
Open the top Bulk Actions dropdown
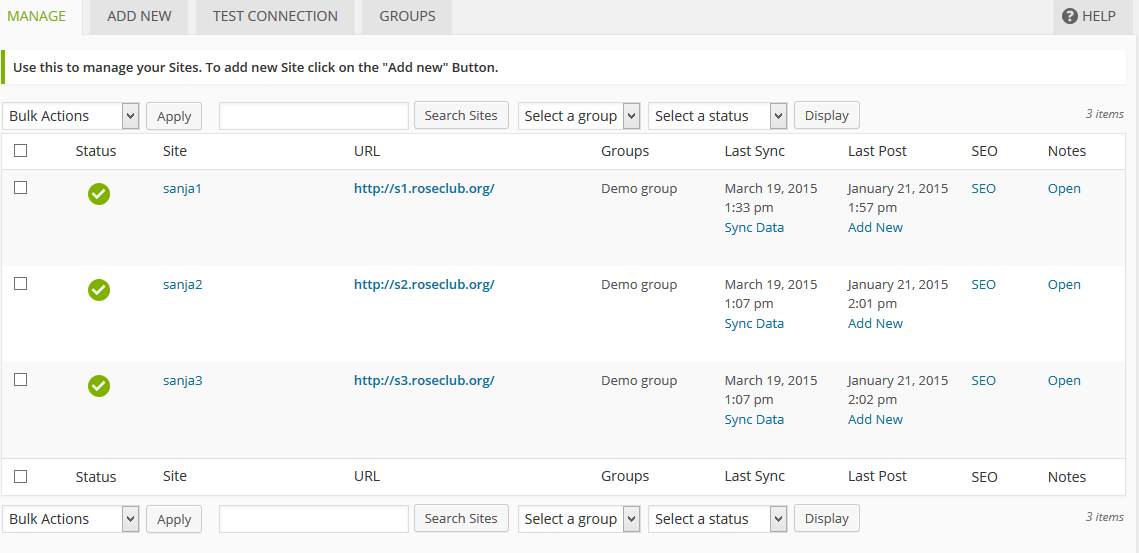(71, 116)
